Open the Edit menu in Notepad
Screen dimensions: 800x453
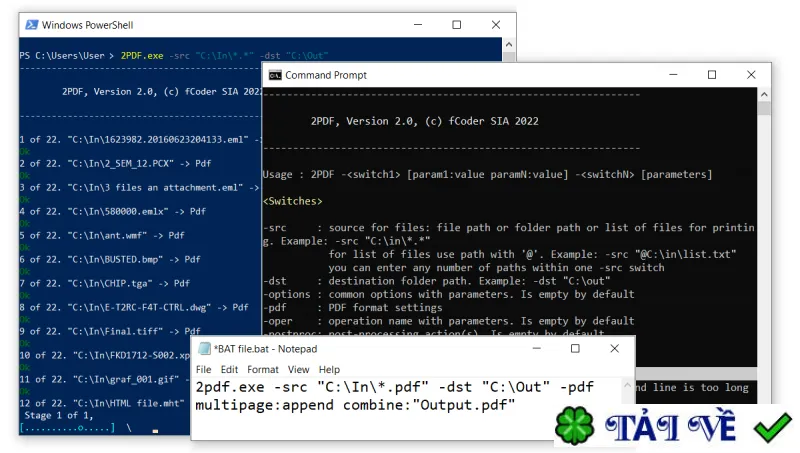point(229,369)
